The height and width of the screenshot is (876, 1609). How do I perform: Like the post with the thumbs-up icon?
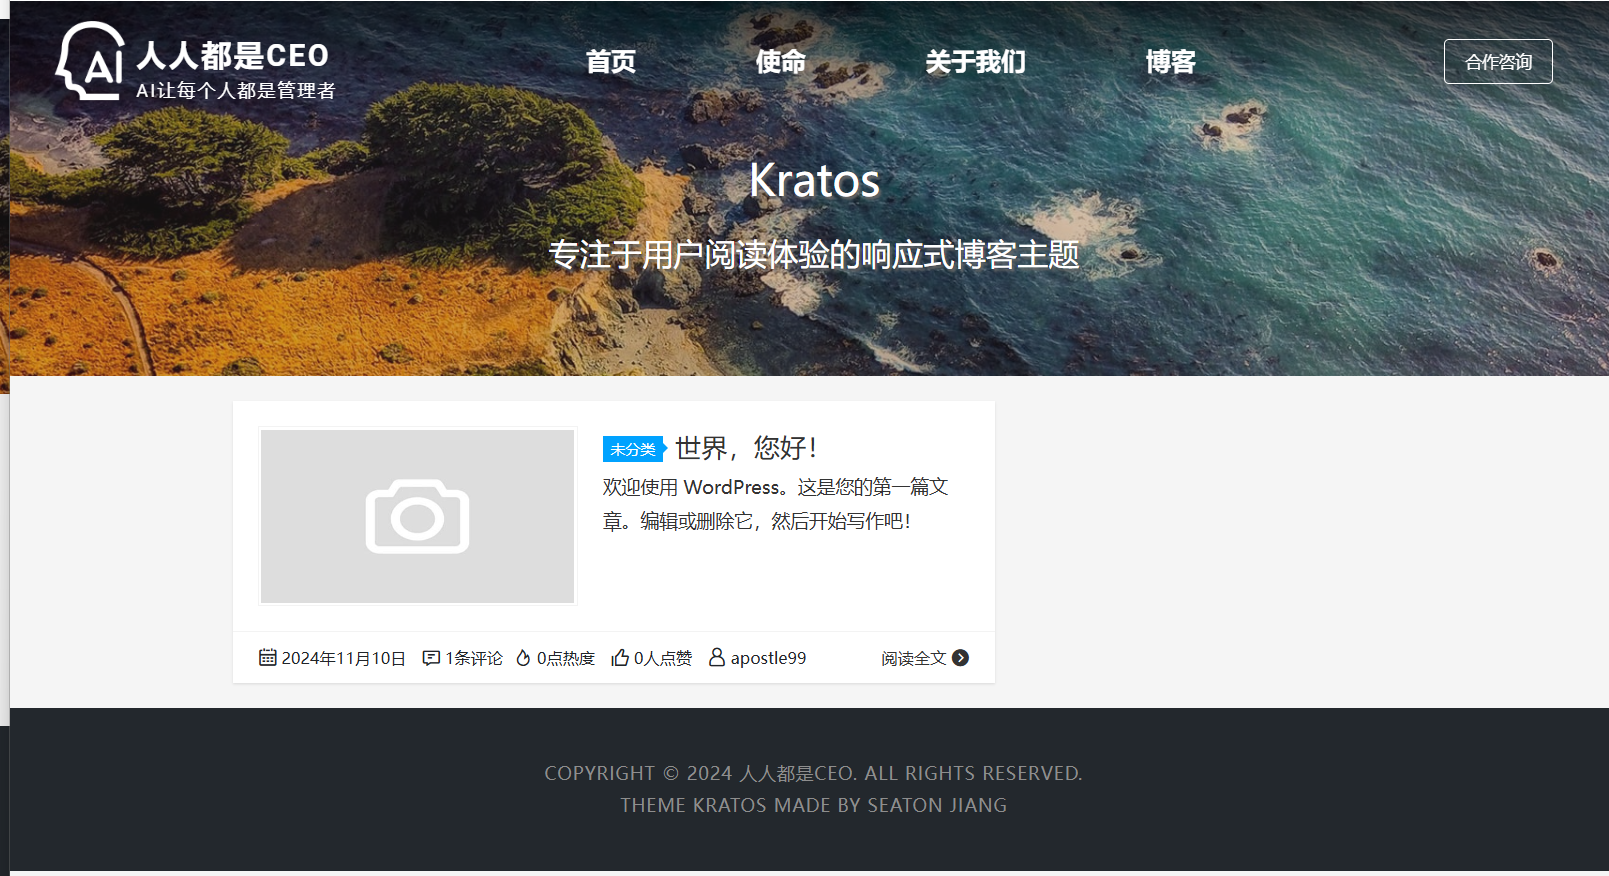click(620, 657)
